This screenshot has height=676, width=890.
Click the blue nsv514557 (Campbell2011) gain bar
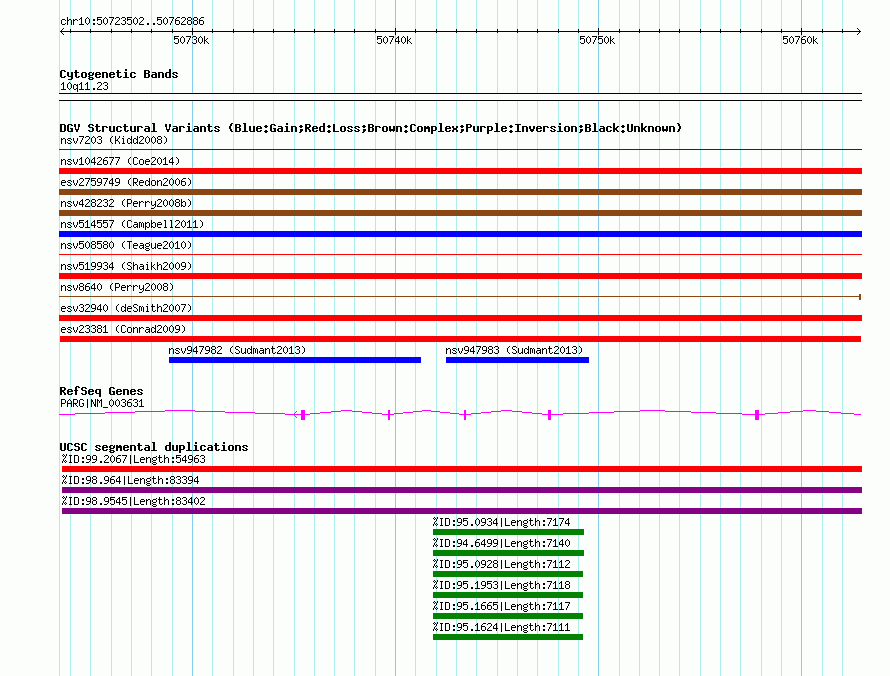pos(460,234)
